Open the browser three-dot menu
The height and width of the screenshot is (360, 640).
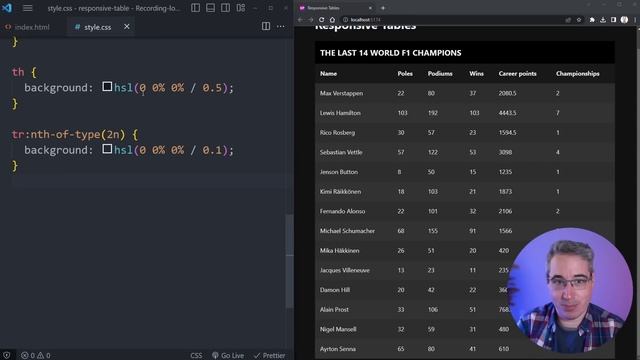point(635,20)
